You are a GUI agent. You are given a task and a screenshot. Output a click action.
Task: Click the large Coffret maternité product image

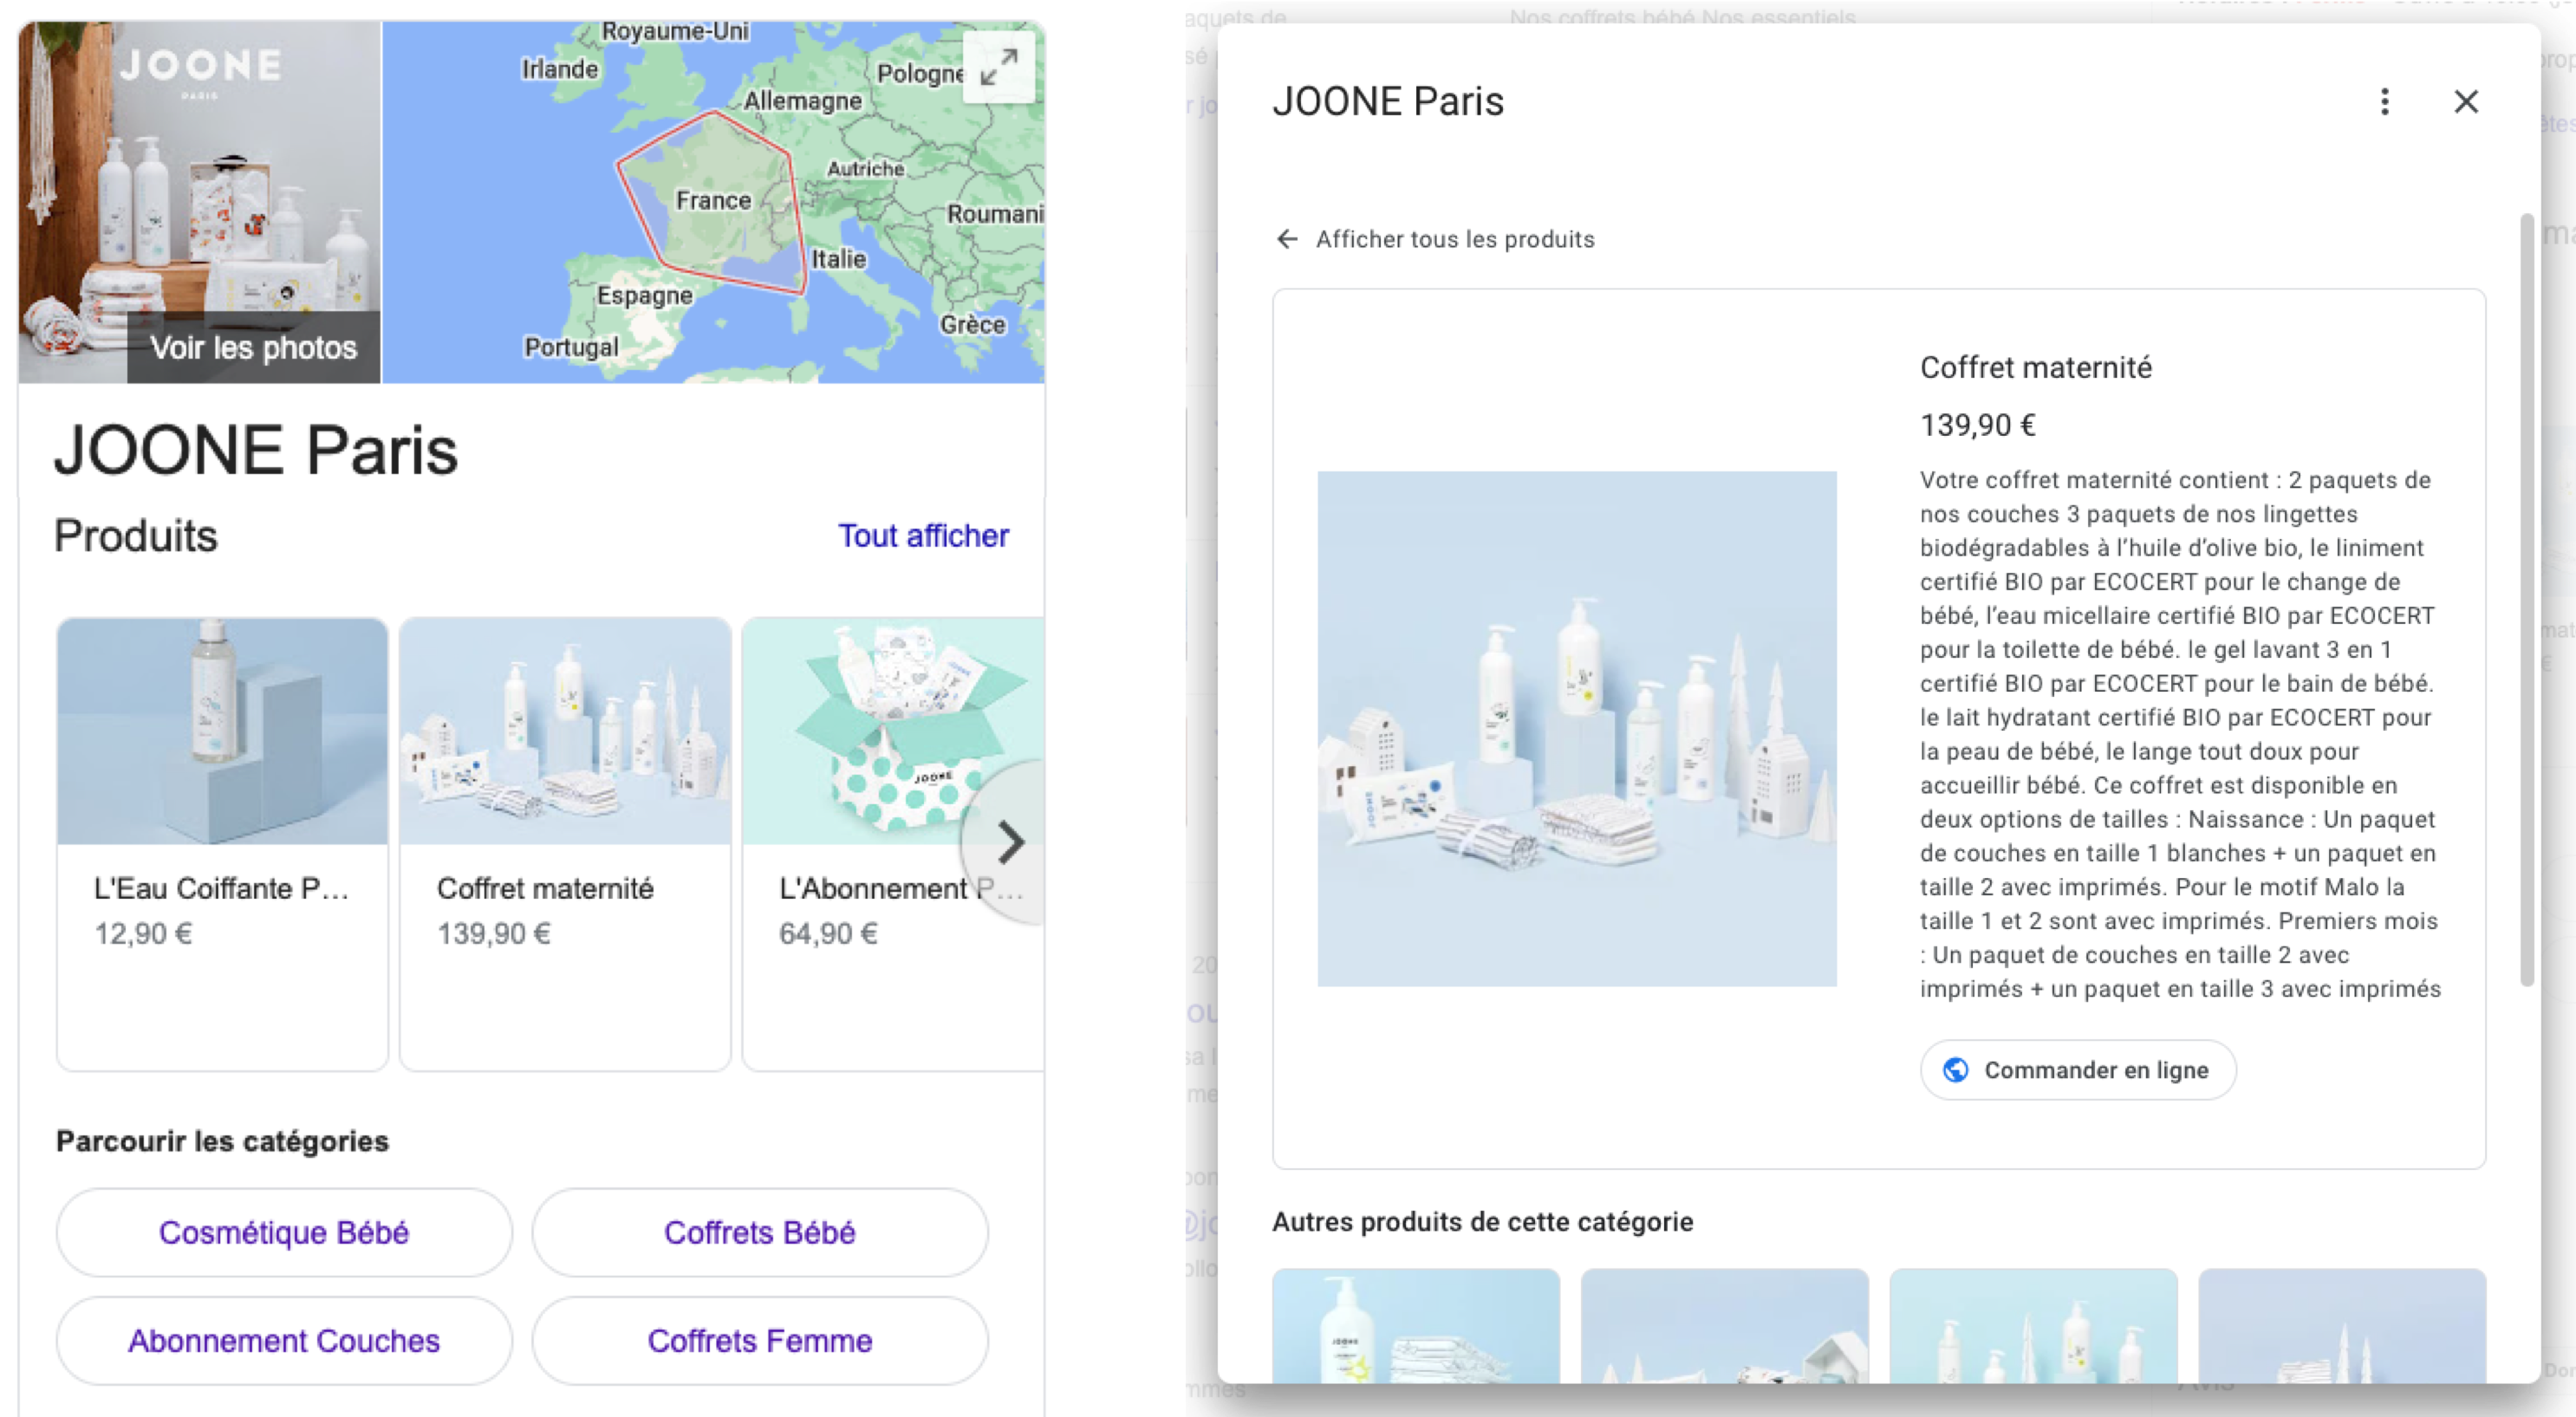[1576, 729]
